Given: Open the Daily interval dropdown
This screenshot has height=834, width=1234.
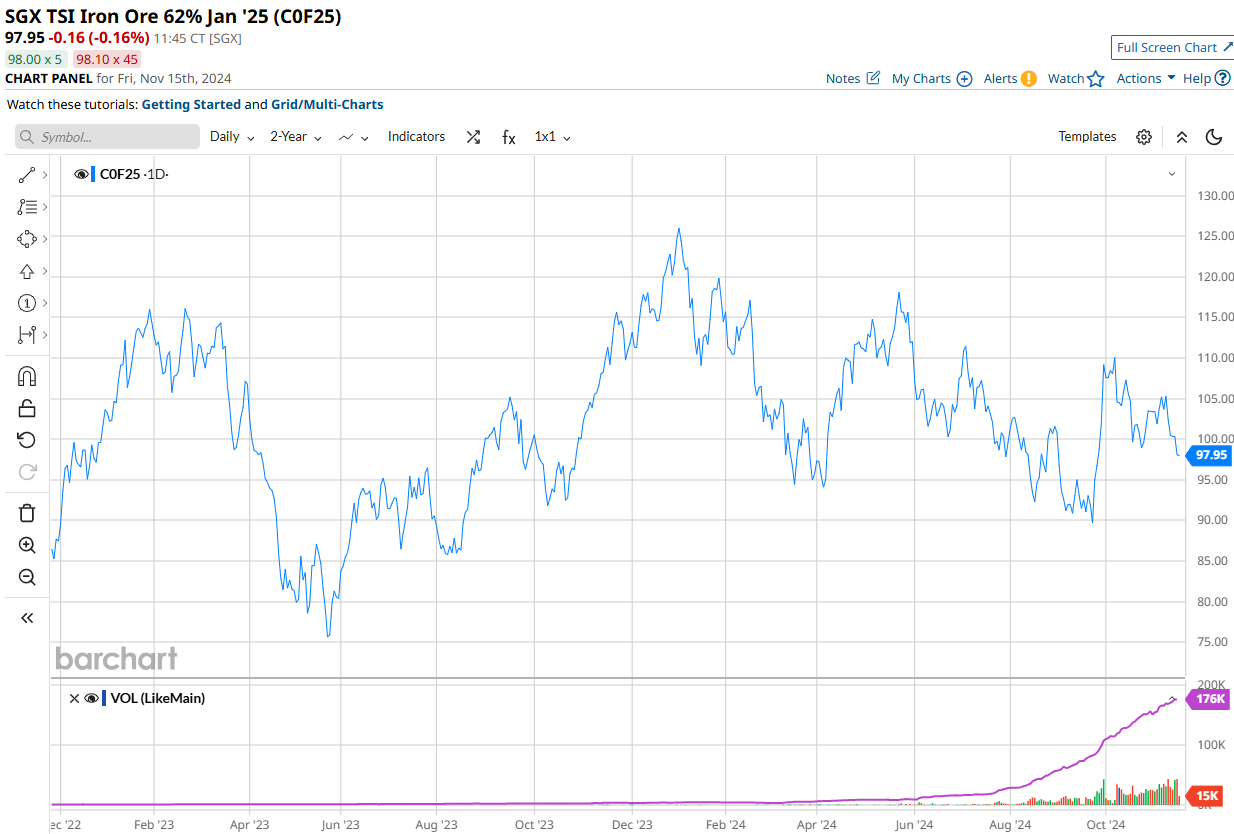Looking at the screenshot, I should (x=232, y=137).
